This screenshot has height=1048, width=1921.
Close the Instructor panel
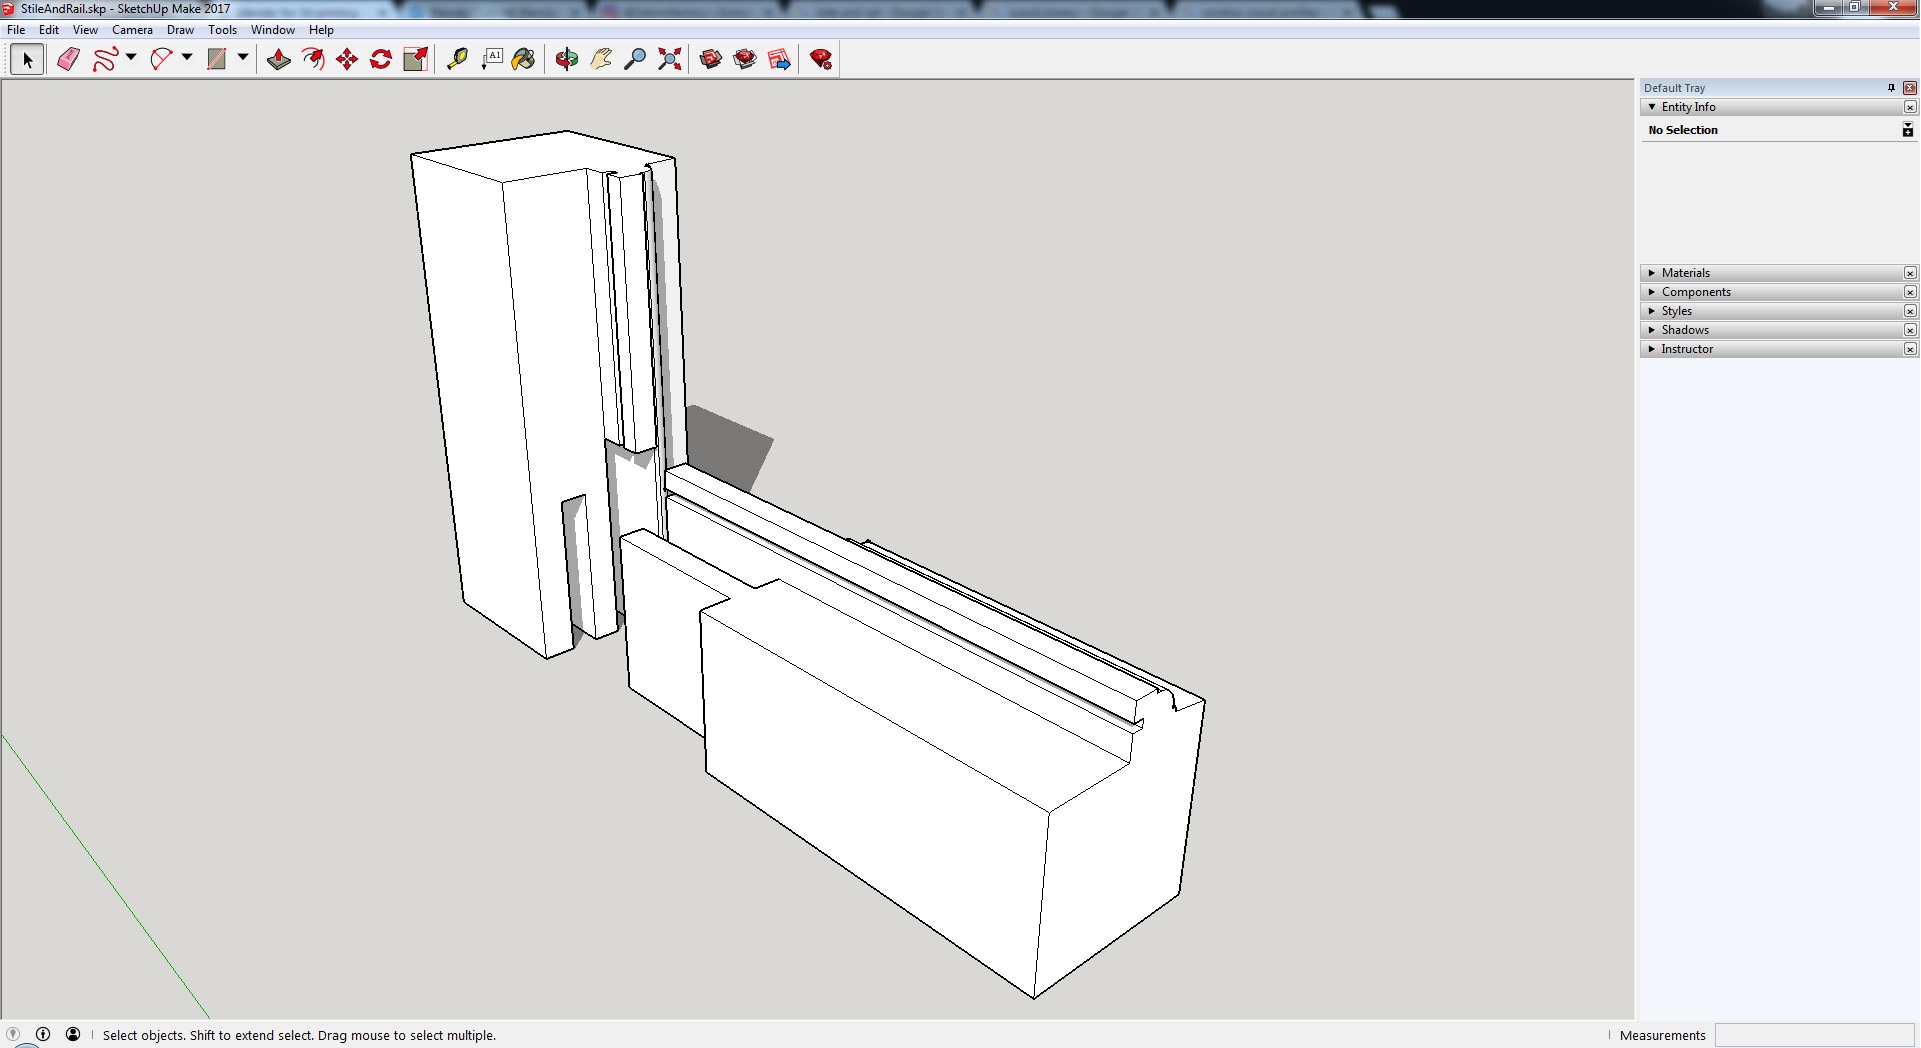click(1910, 349)
